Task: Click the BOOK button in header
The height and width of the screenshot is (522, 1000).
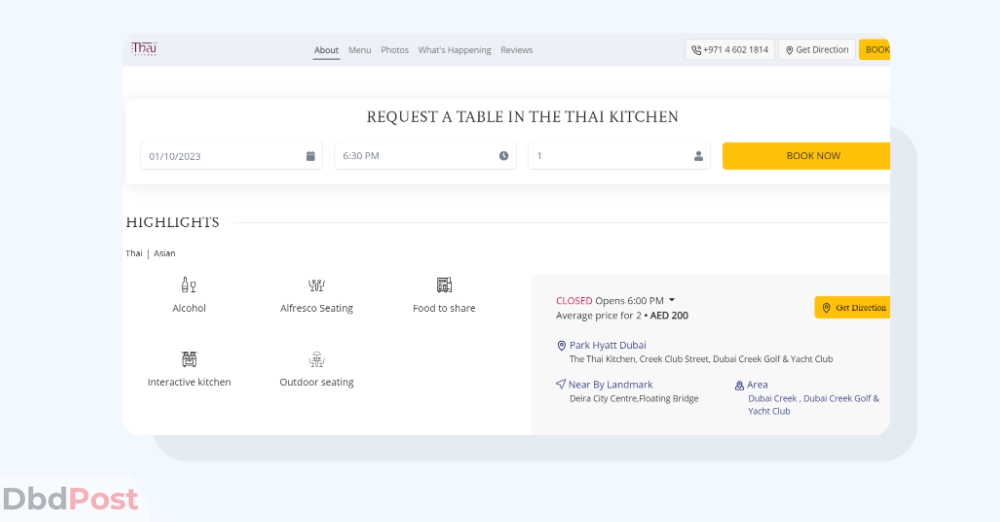Action: tap(874, 50)
